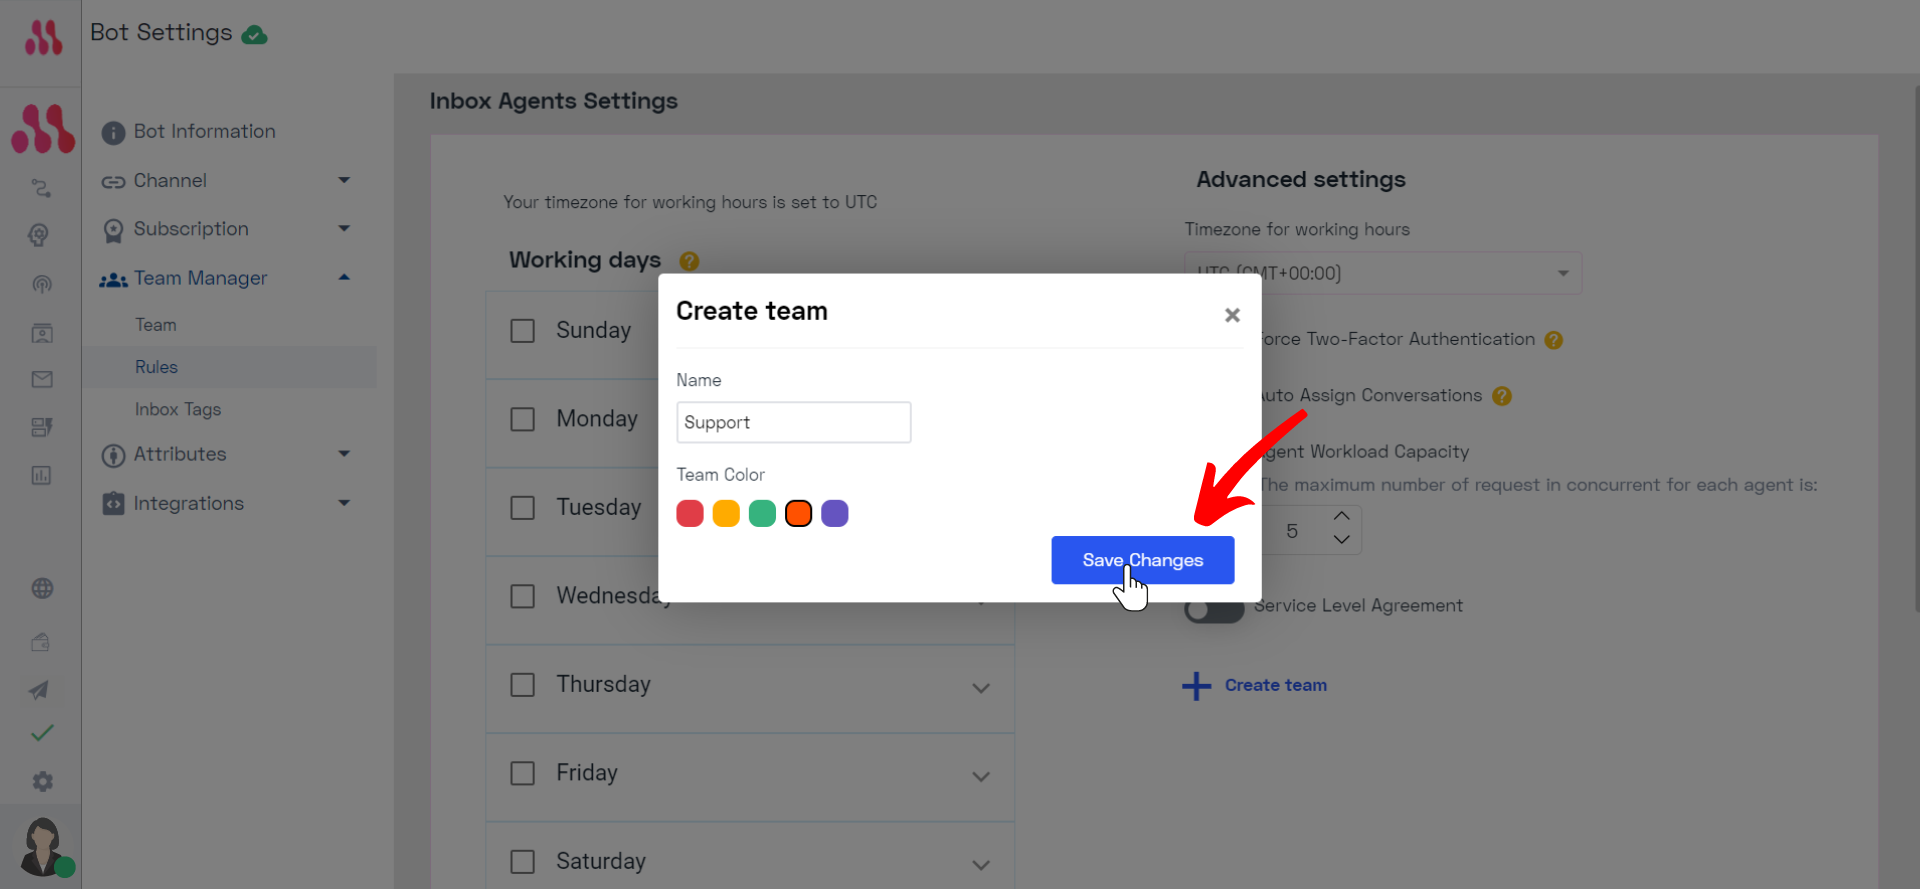This screenshot has height=889, width=1920.
Task: Click the help icon beside Working days
Action: pos(689,261)
